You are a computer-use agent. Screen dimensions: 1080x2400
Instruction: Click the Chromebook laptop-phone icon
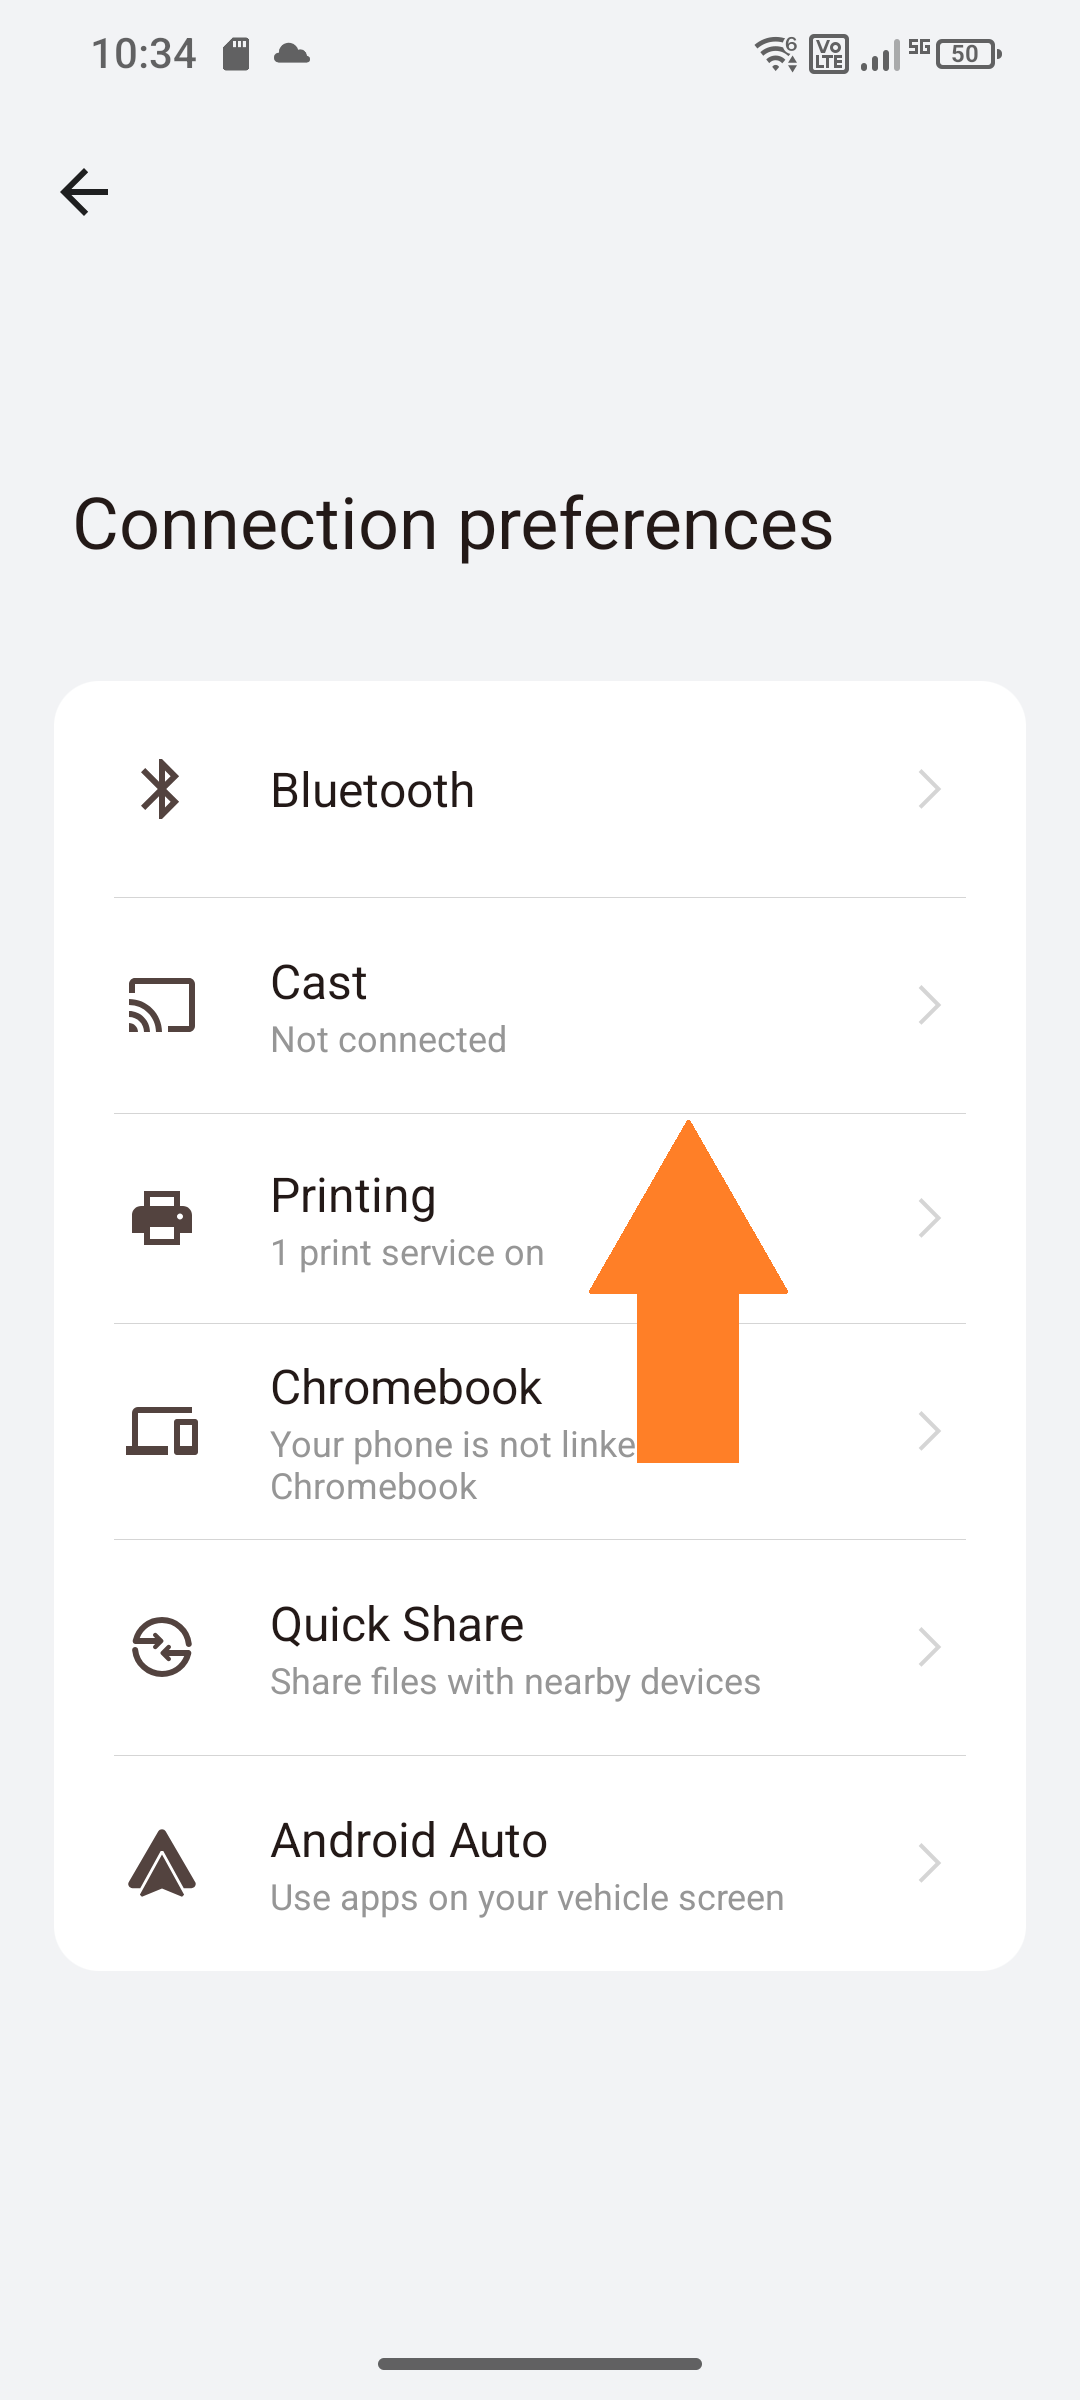tap(162, 1432)
